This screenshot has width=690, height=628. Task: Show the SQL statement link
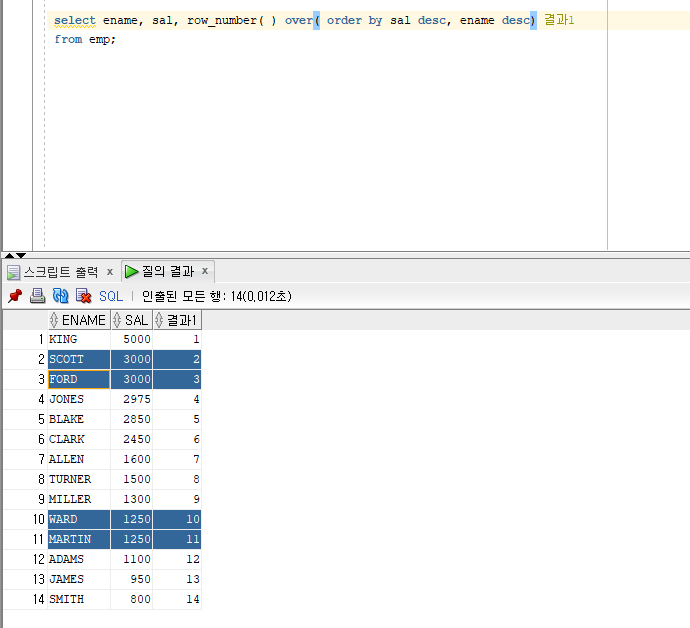pos(110,296)
